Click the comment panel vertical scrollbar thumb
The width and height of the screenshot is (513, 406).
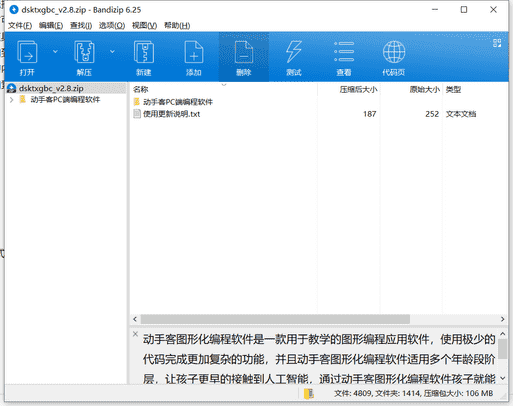[503, 349]
